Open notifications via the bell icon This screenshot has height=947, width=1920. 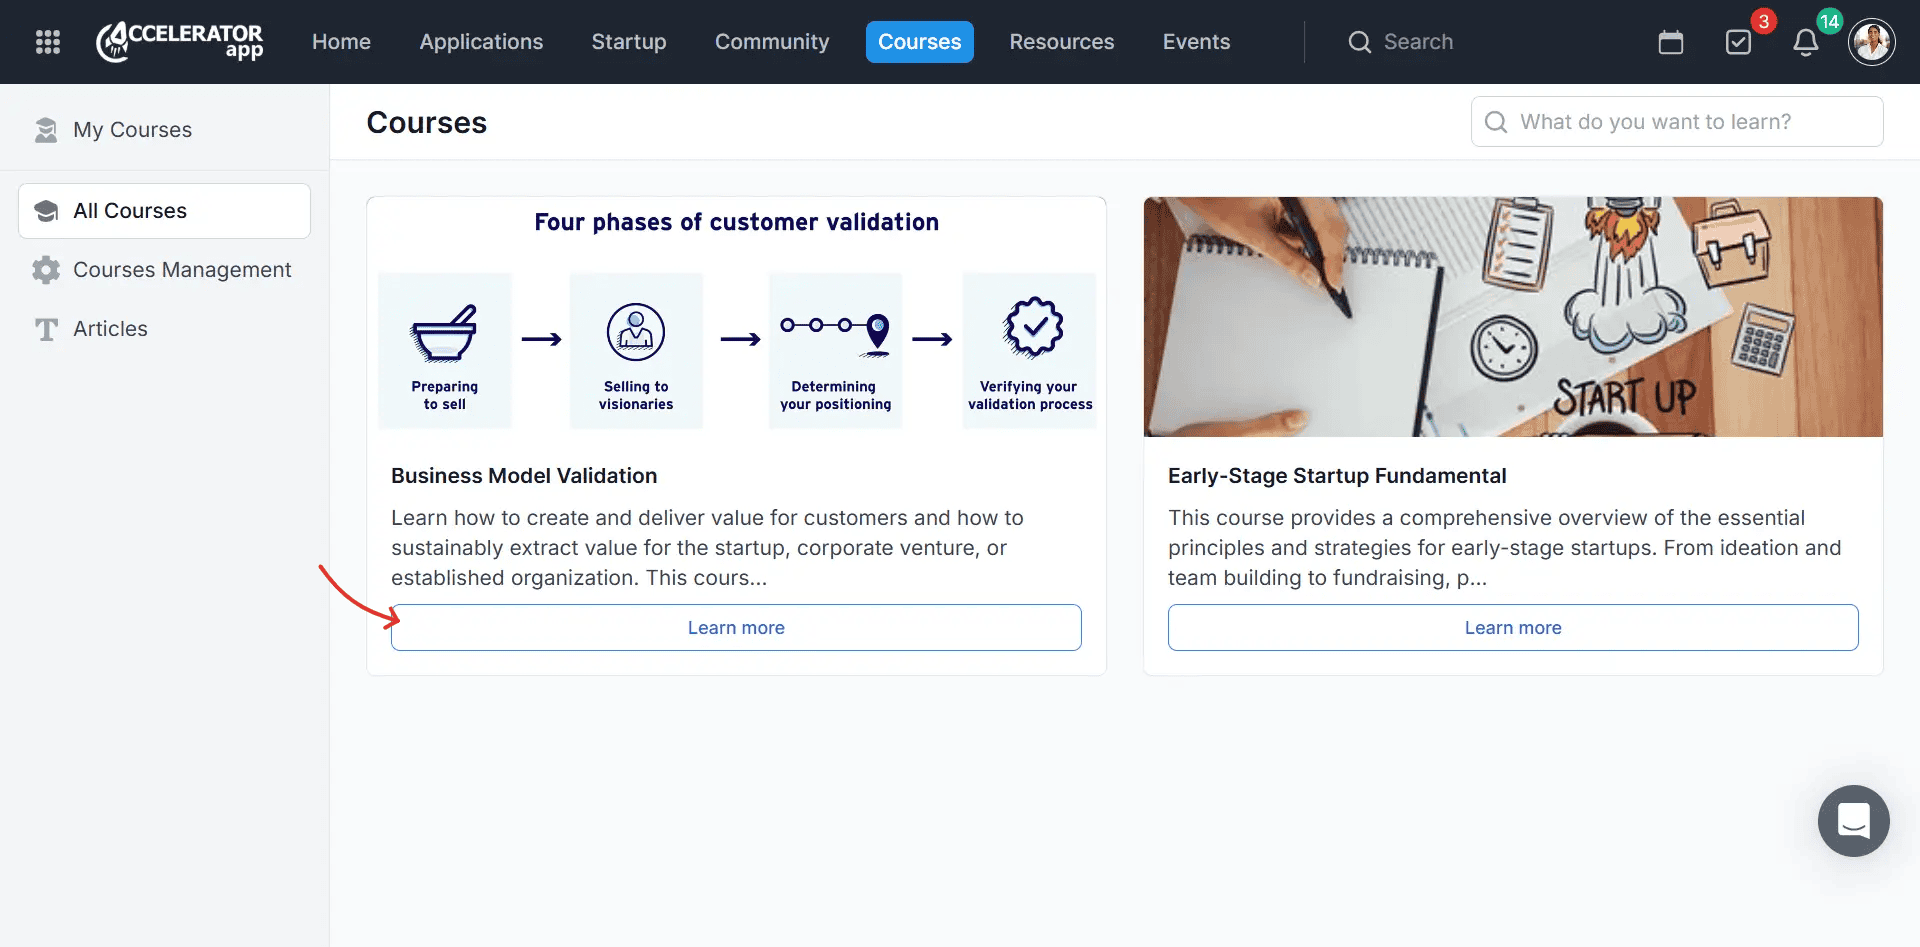click(1806, 42)
